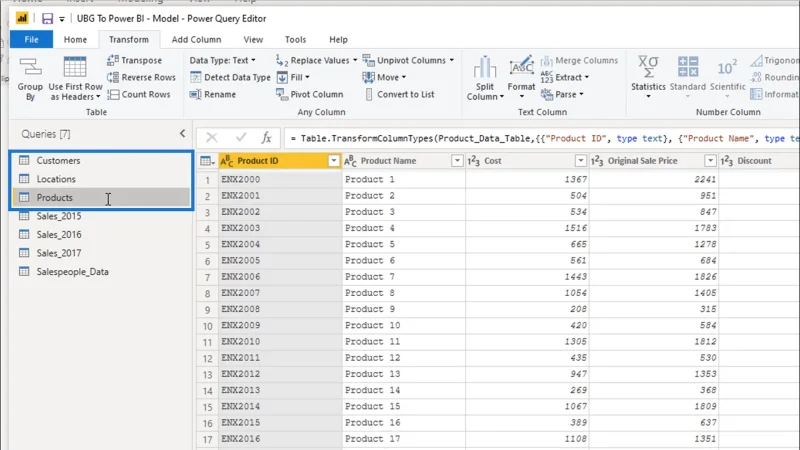Click Original Sale Price value 1826
Viewport: 800px width, 450px height.
coord(654,277)
